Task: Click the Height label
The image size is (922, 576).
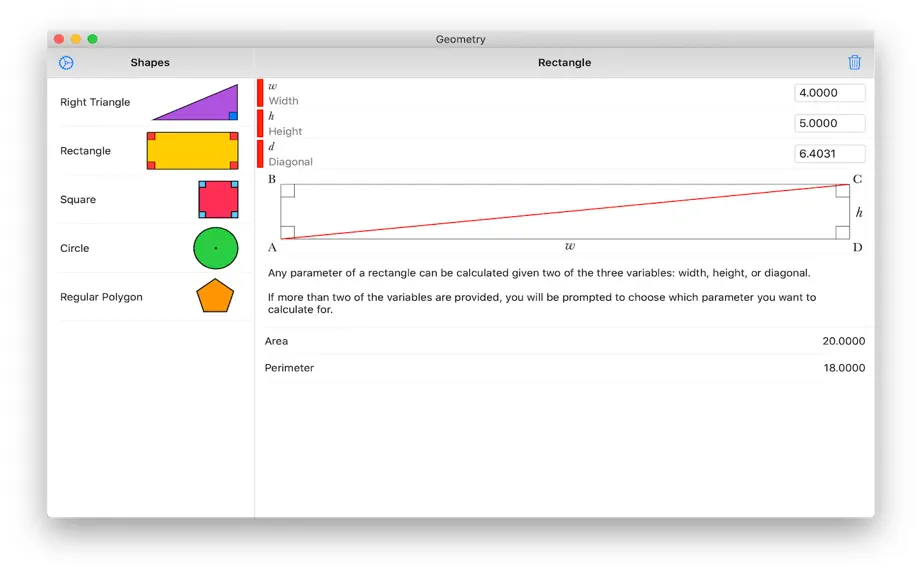Action: (285, 132)
